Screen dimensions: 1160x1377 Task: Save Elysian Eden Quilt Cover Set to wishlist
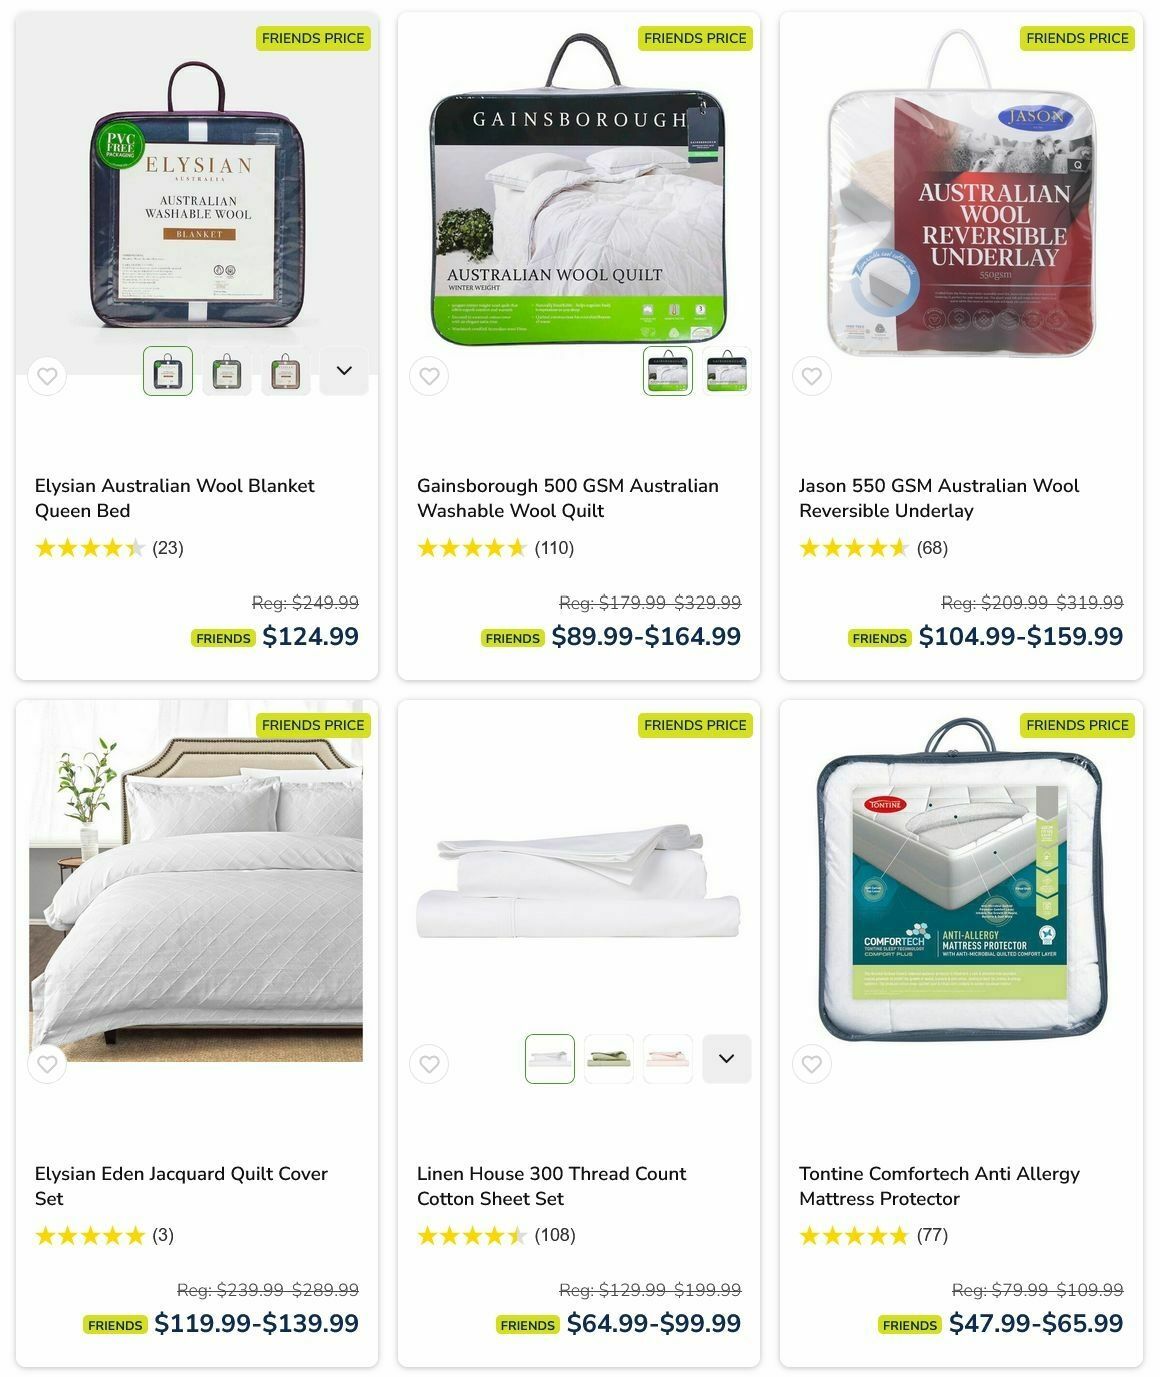pyautogui.click(x=47, y=1064)
